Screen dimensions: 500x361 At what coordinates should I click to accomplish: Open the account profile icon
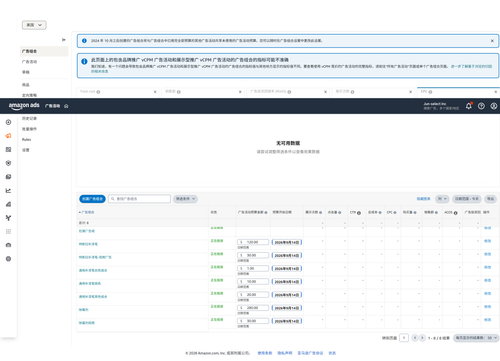(x=494, y=106)
